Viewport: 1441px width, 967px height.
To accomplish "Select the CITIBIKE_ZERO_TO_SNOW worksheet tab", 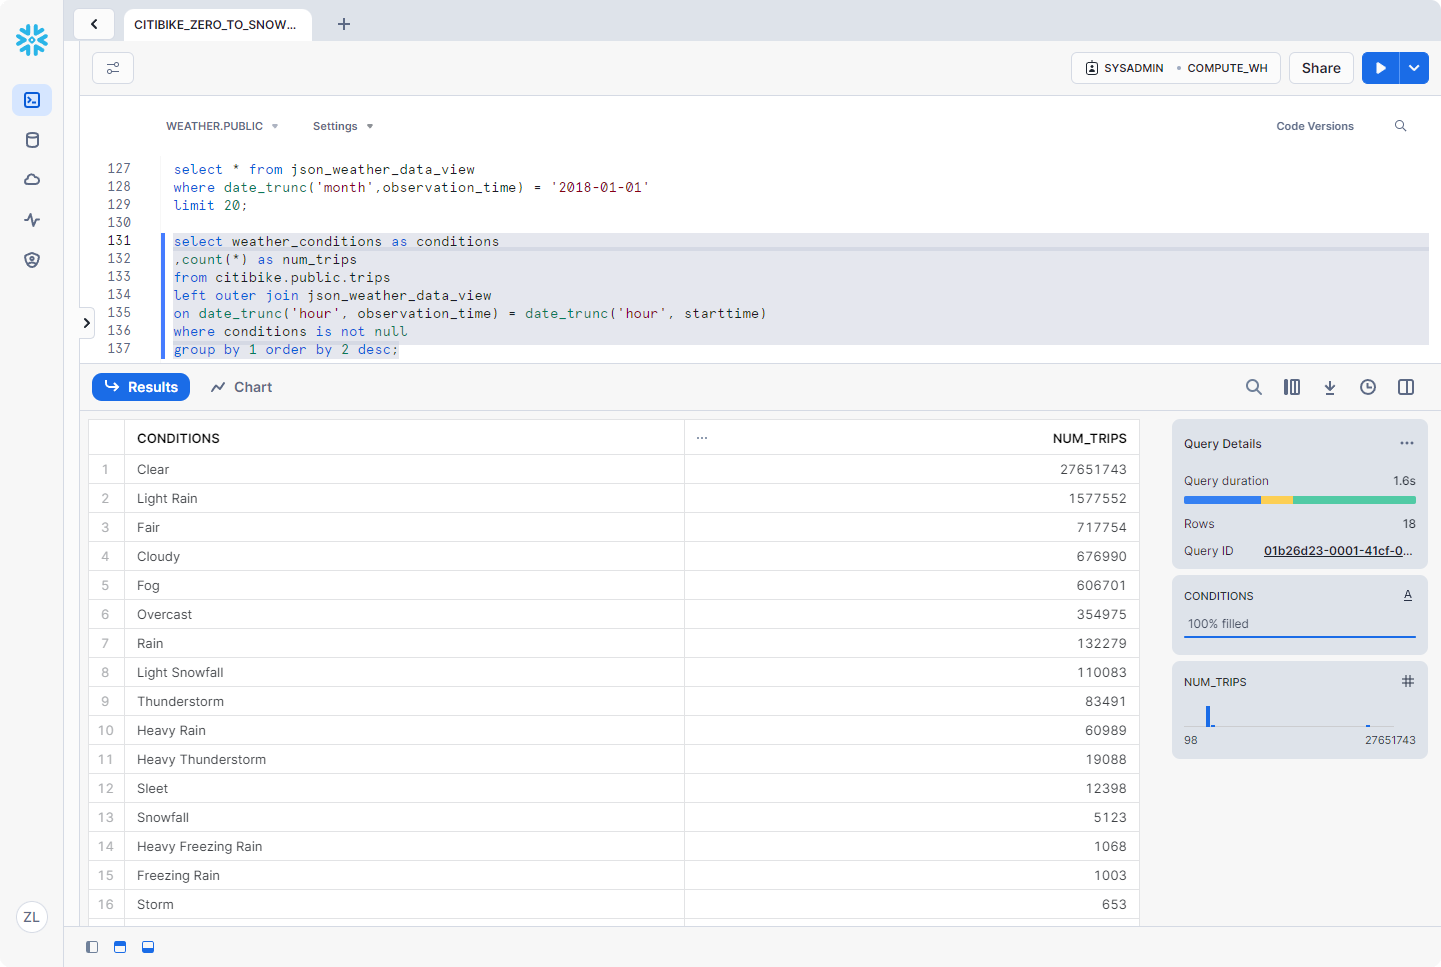I will click(216, 25).
